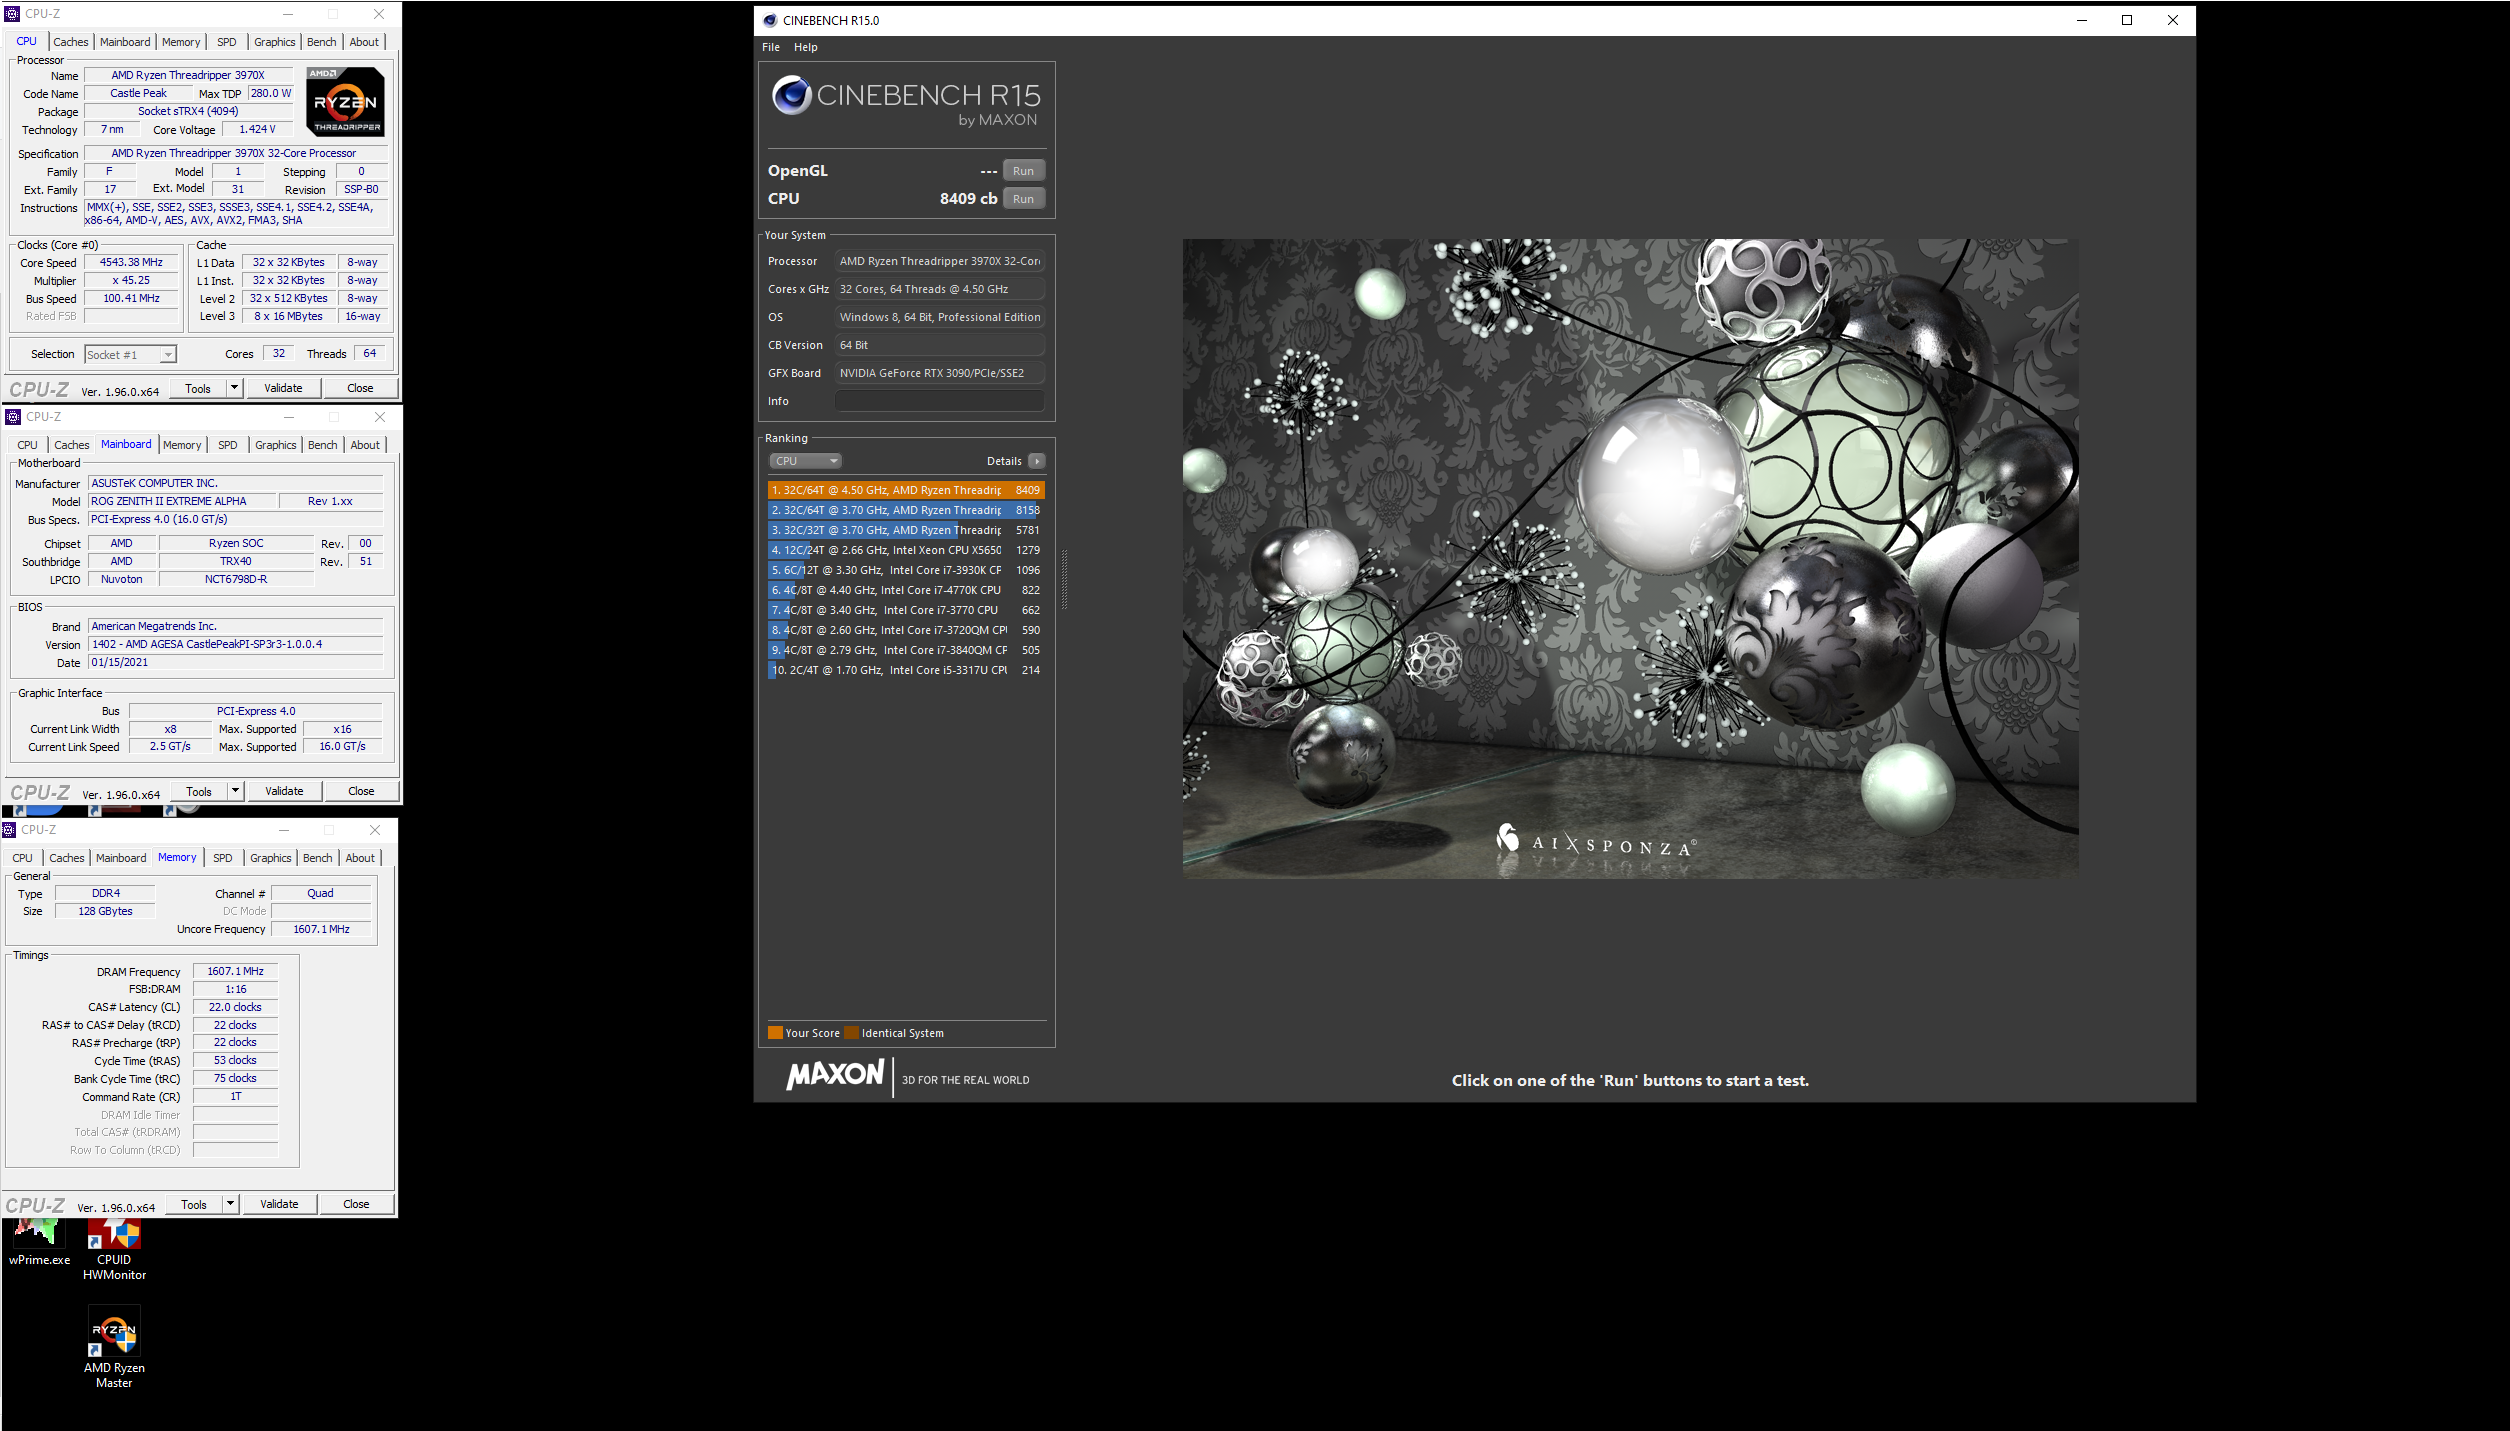Screen dimensions: 2510x1431
Task: Click the DRAM Frequency value 1607.1 MHz
Action: pos(235,971)
